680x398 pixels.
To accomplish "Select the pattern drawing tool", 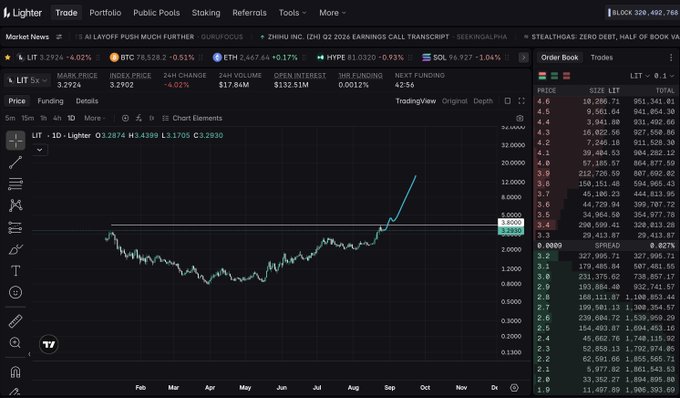I will [x=15, y=205].
